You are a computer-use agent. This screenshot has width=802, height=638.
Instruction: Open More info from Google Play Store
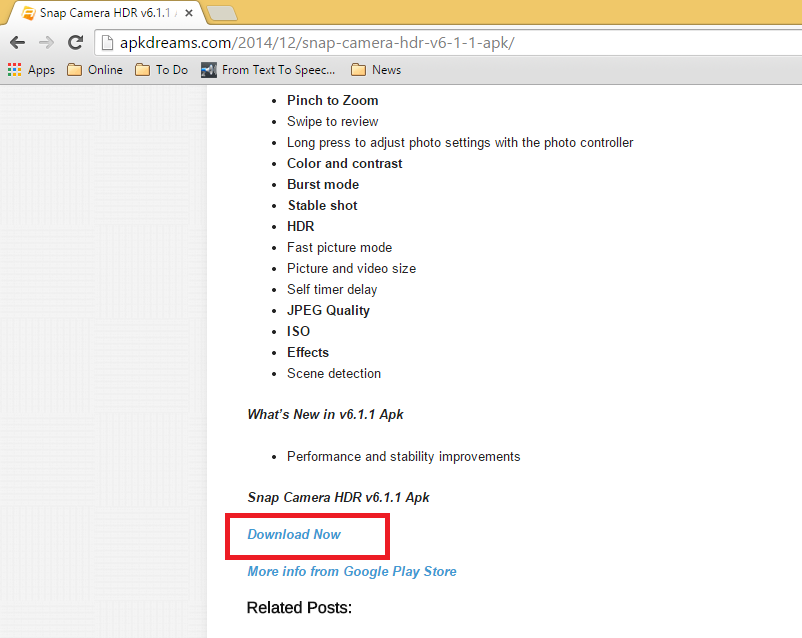tap(352, 571)
